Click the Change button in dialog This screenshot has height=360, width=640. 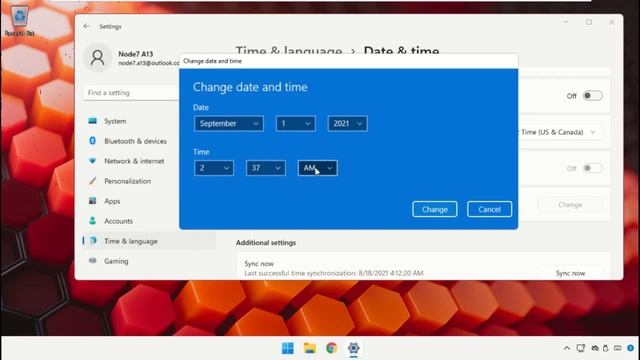point(435,209)
